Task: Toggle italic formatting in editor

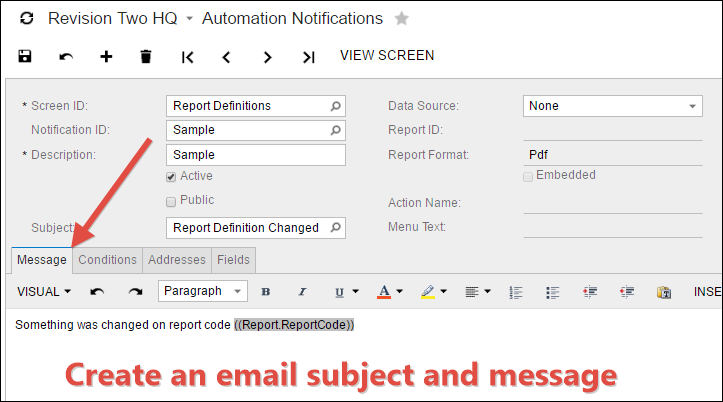Action: 302,292
